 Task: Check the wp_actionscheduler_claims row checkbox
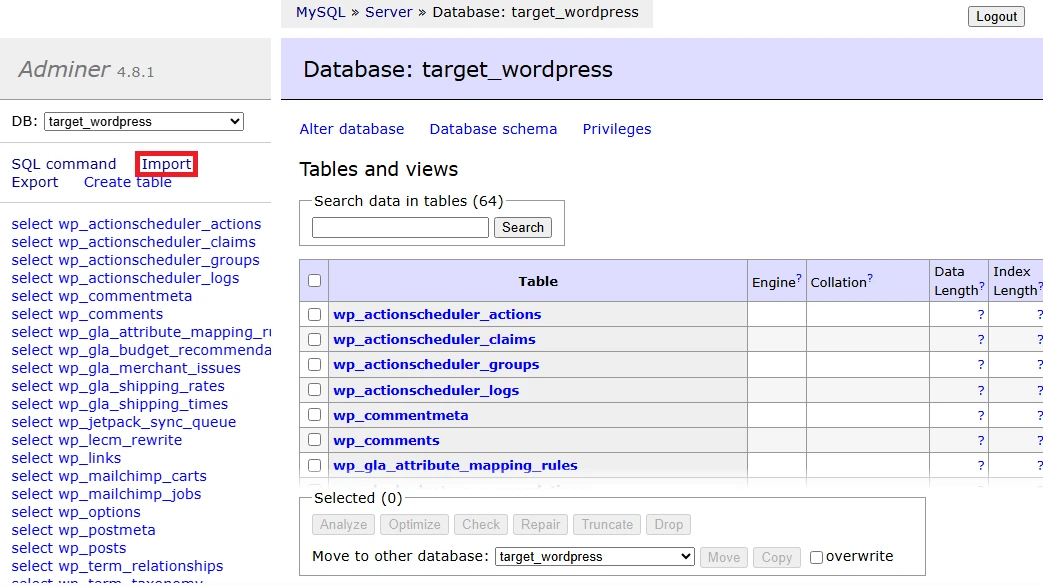(315, 339)
